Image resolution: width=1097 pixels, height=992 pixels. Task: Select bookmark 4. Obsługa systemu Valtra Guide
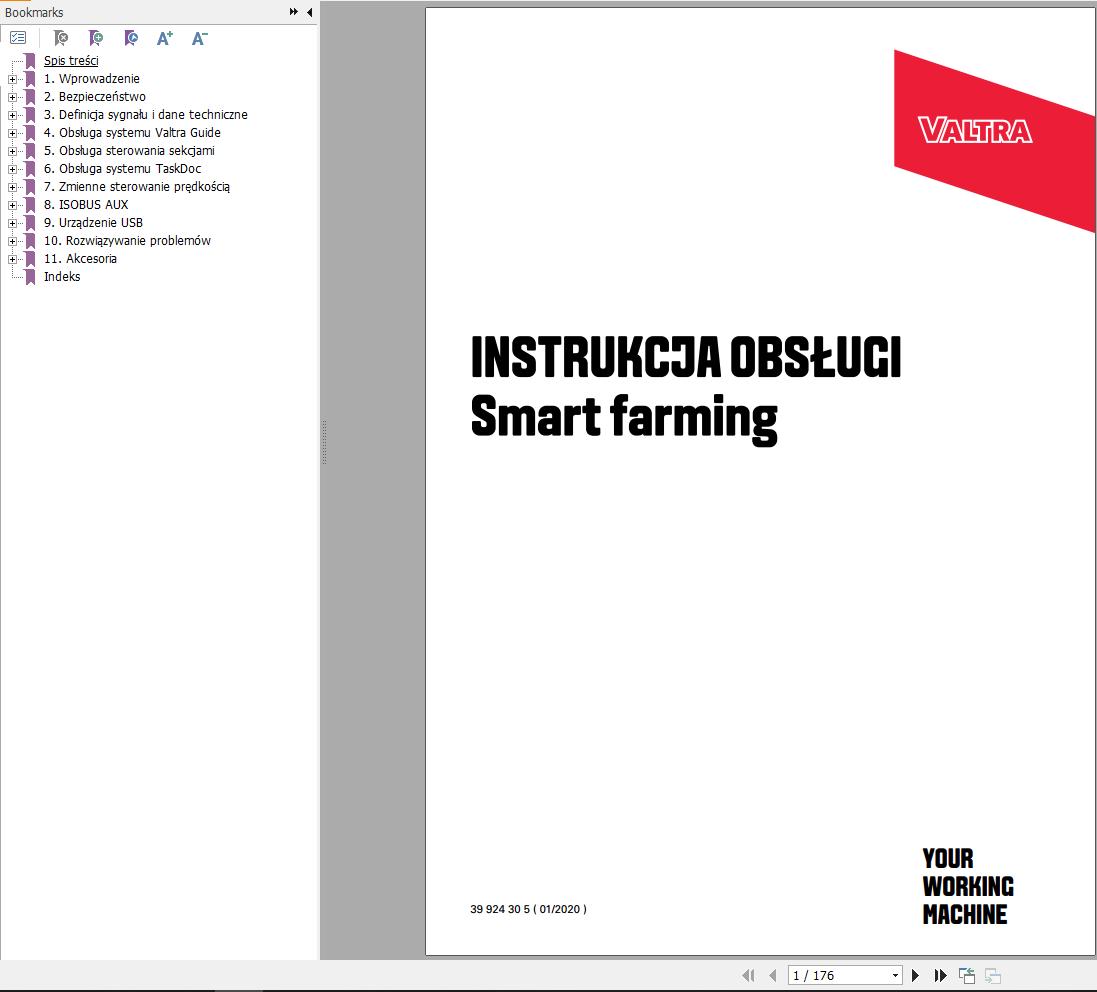[132, 132]
